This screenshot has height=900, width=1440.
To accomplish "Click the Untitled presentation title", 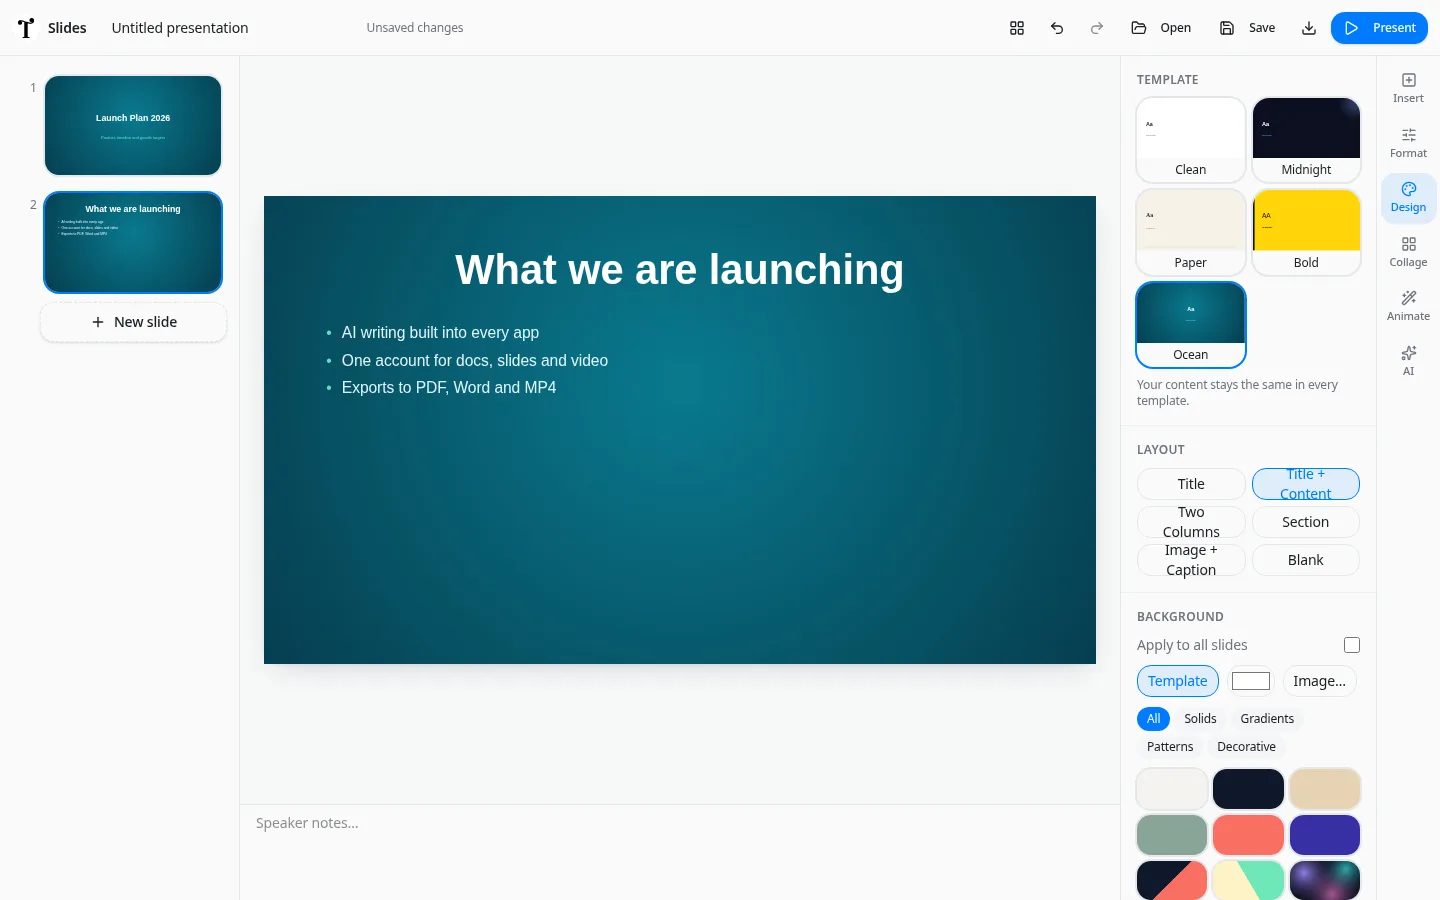I will 180,28.
